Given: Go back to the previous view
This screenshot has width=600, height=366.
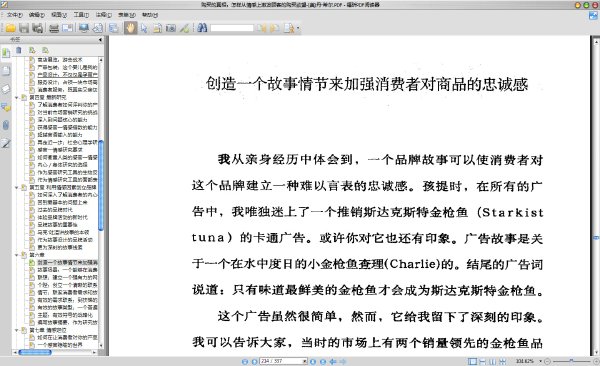Looking at the screenshot, I should point(333,361).
